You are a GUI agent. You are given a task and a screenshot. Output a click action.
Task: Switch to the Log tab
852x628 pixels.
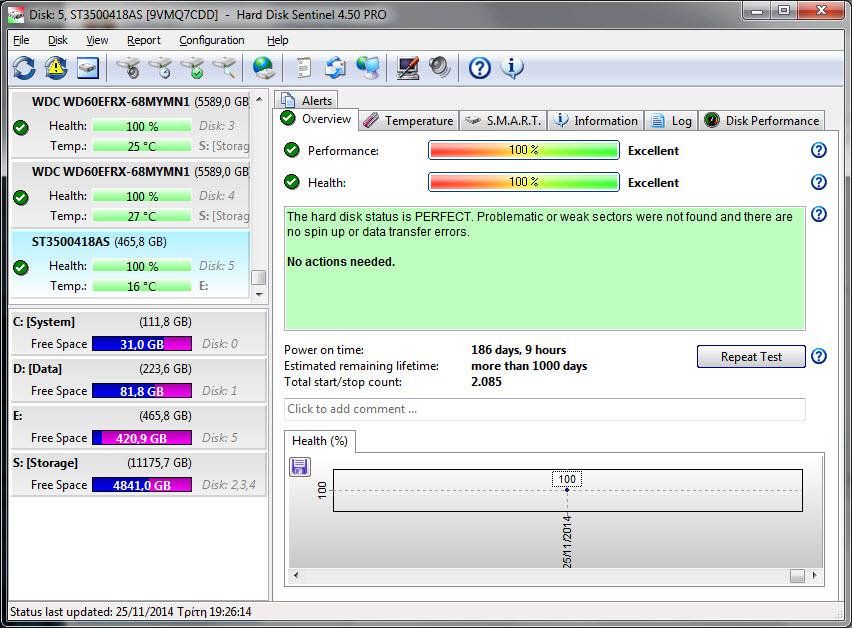coord(671,121)
